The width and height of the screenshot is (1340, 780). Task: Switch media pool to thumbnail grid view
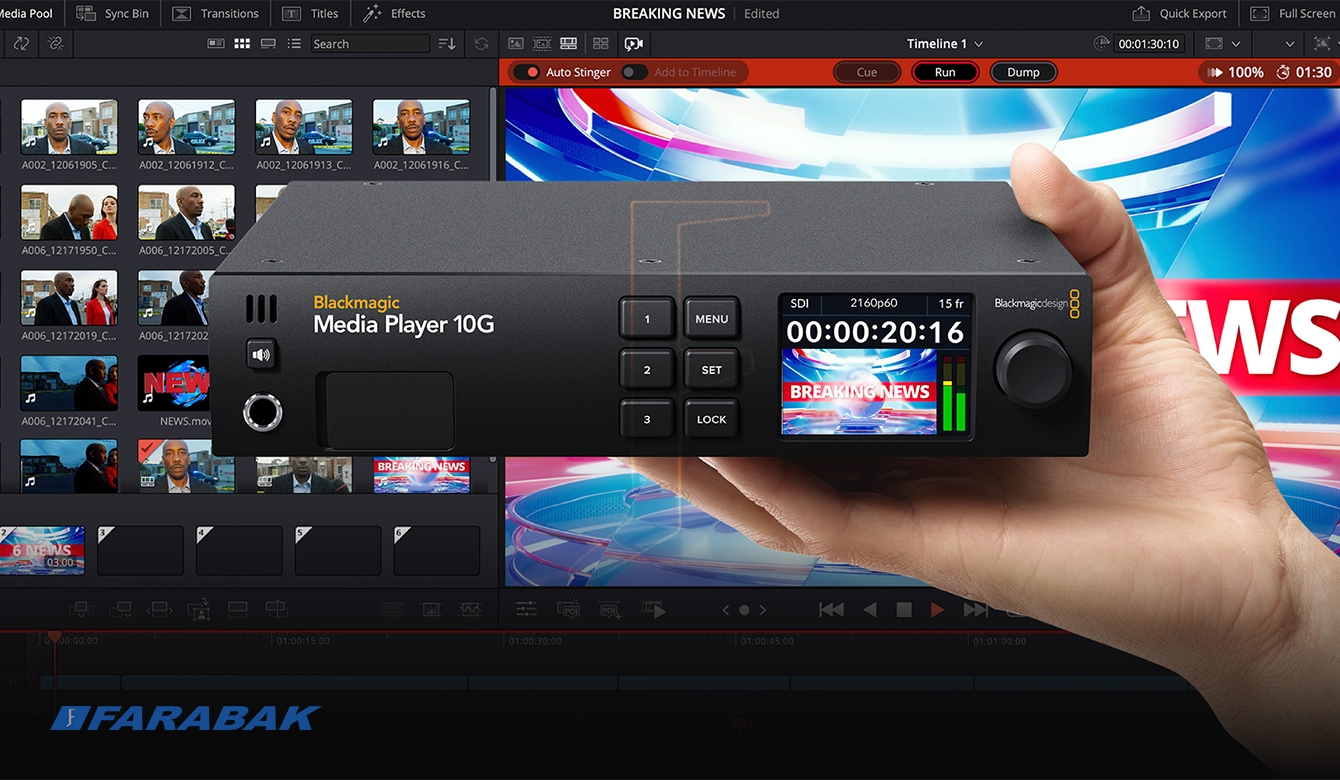click(242, 44)
